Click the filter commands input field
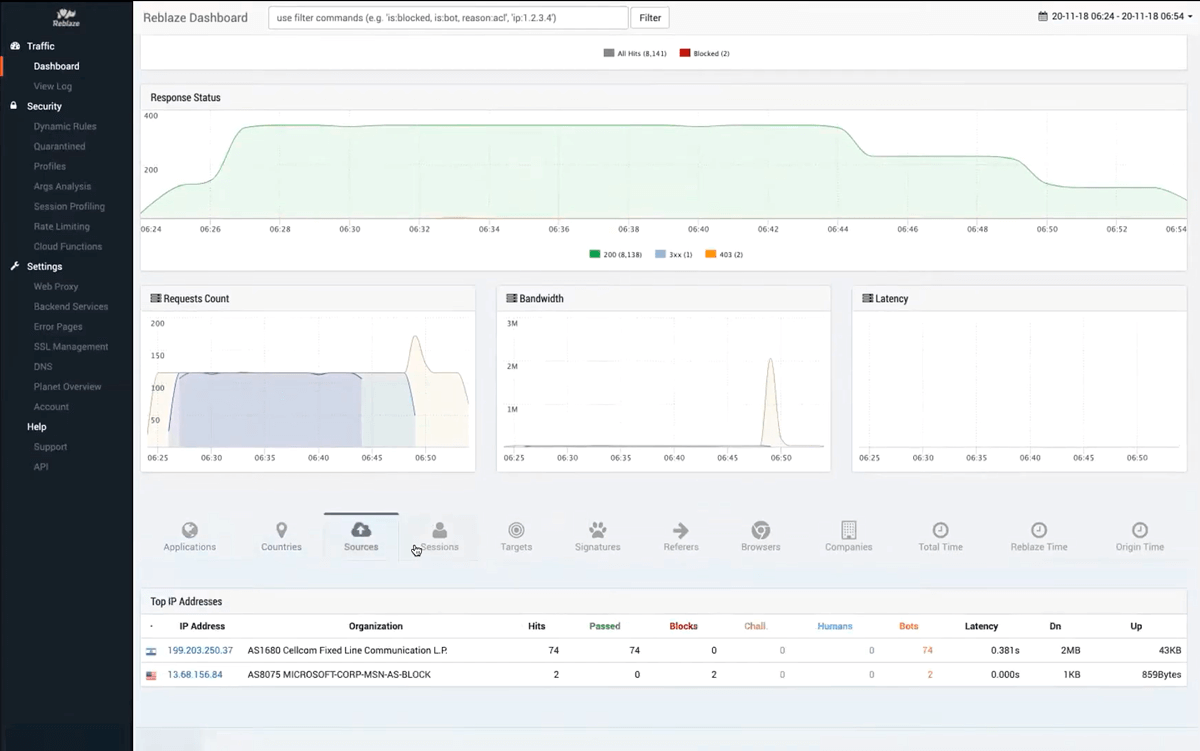The image size is (1200, 751). pos(448,17)
